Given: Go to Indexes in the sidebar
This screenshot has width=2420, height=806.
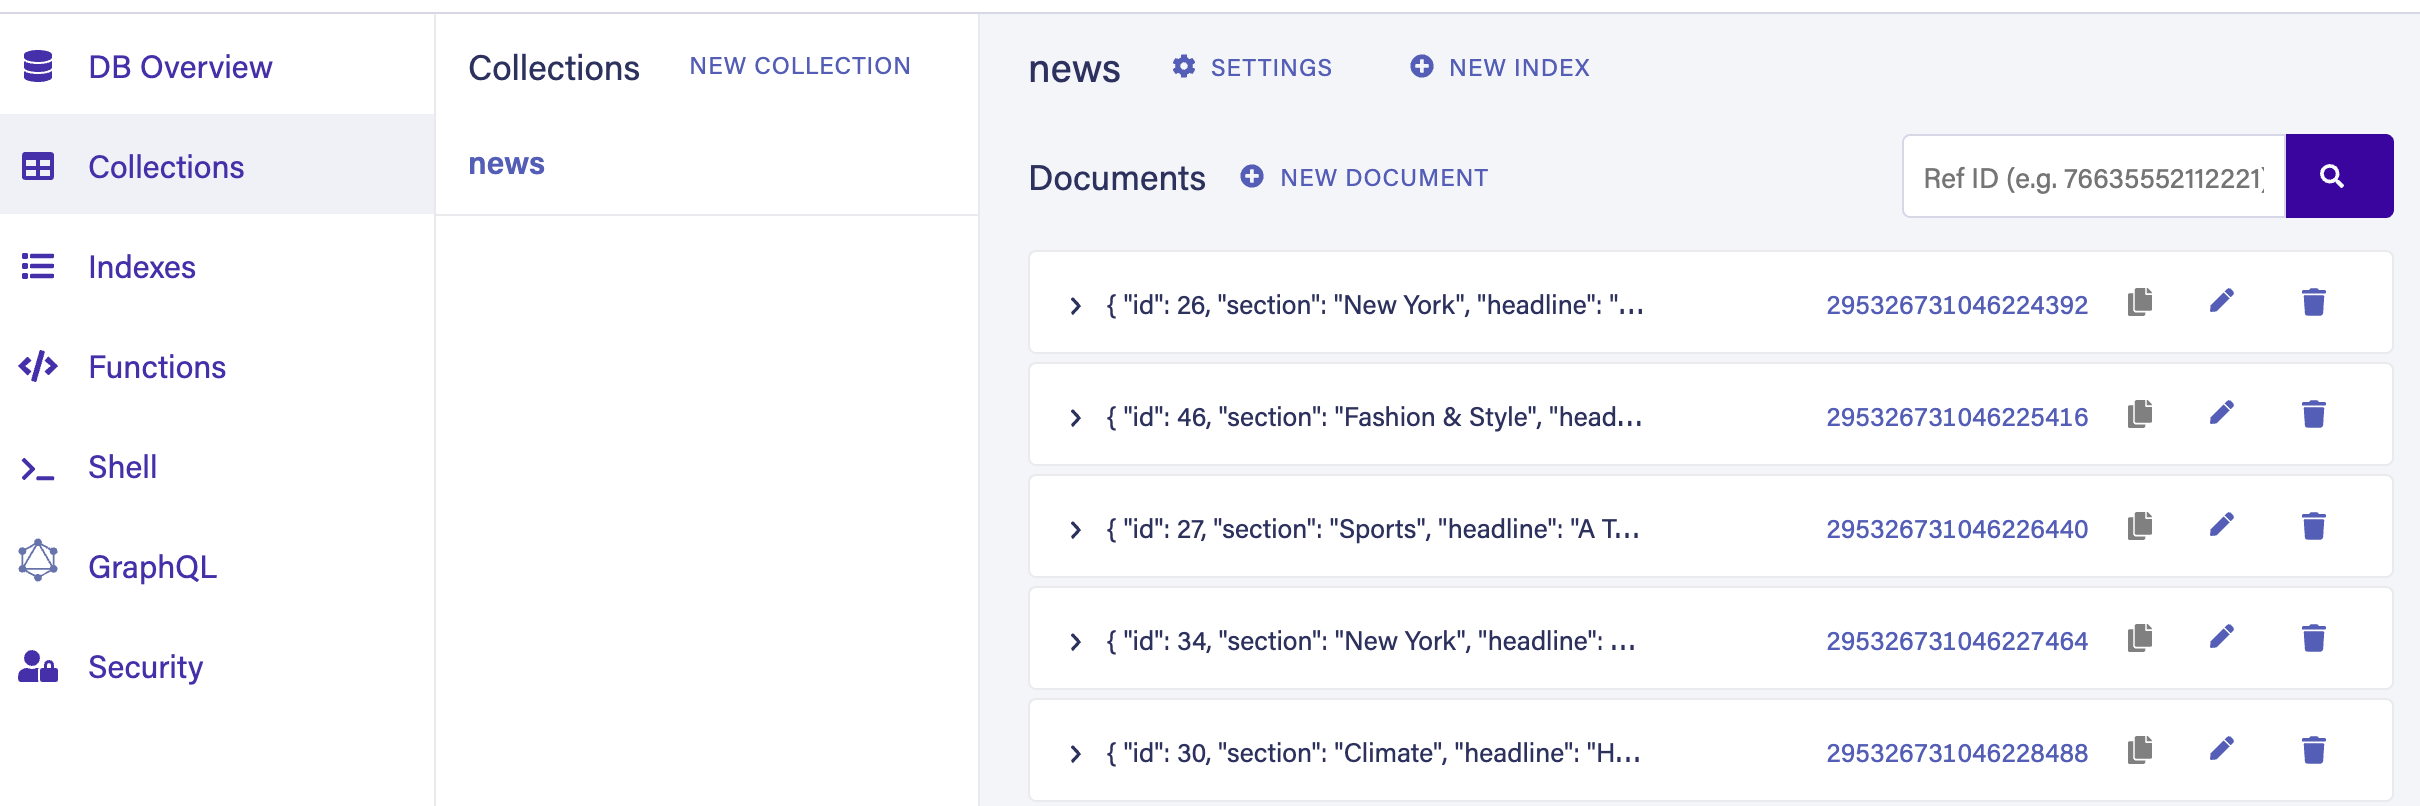Looking at the screenshot, I should coord(141,267).
